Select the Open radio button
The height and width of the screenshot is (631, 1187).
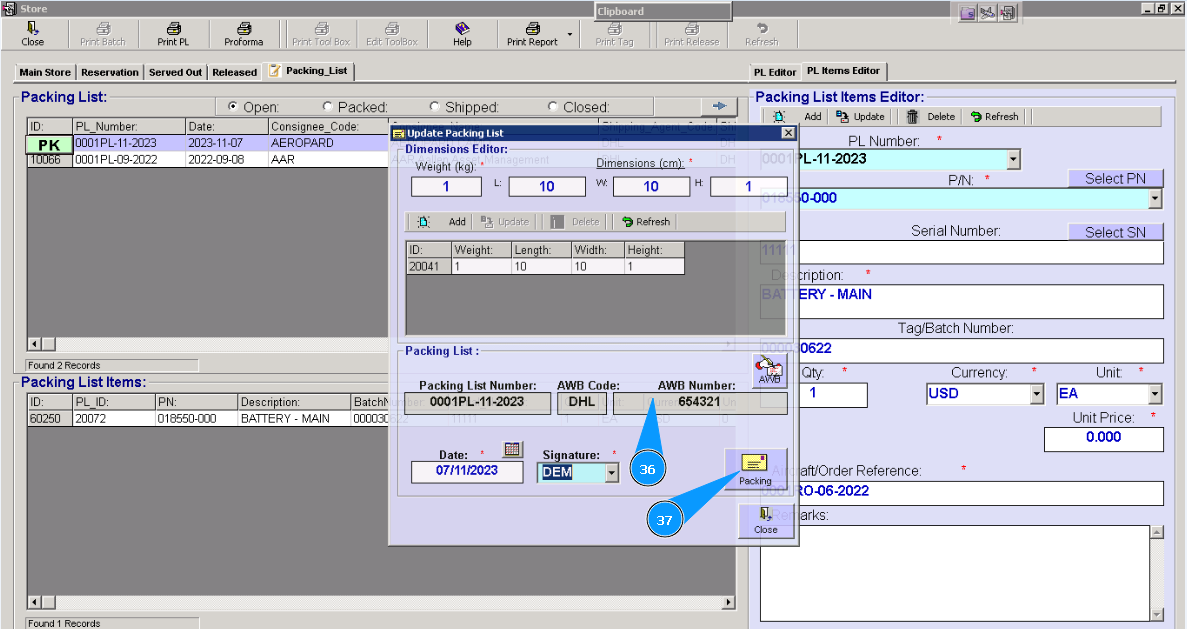tap(233, 107)
